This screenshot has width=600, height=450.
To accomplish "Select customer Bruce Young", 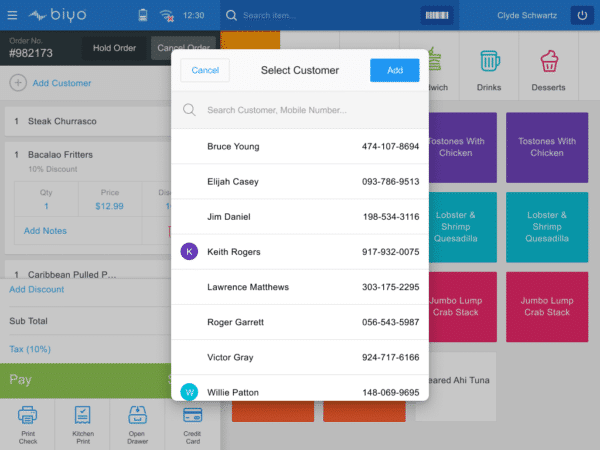I will tap(300, 146).
